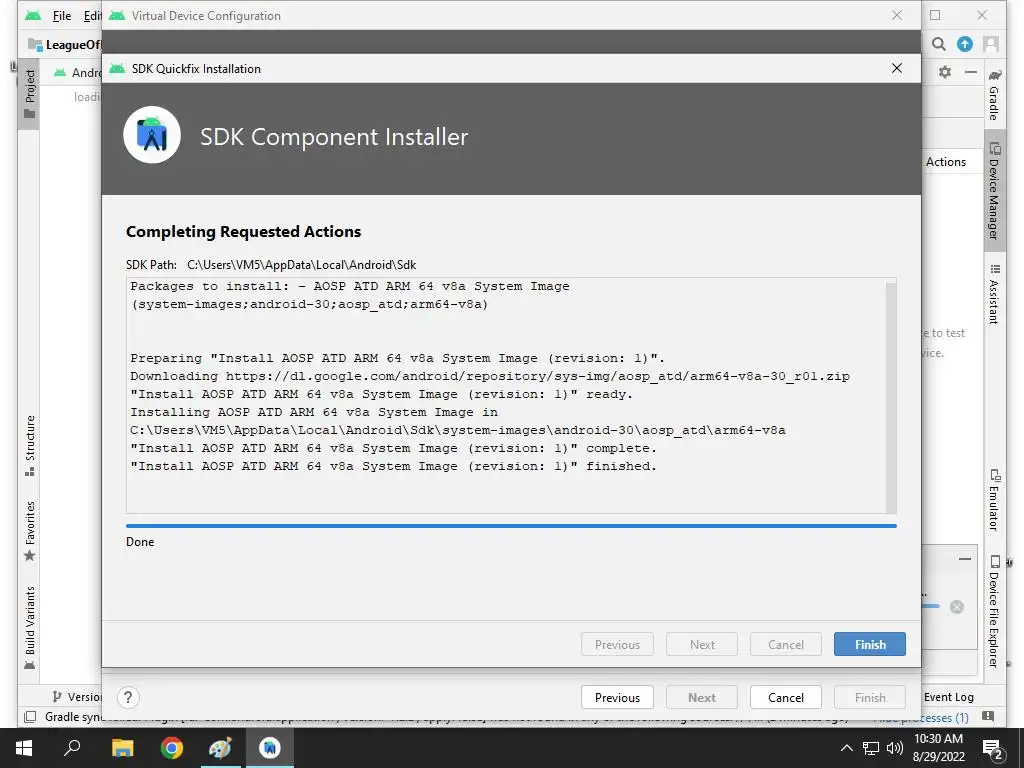
Task: Close the Virtual Device Configuration window
Action: pyautogui.click(x=897, y=15)
